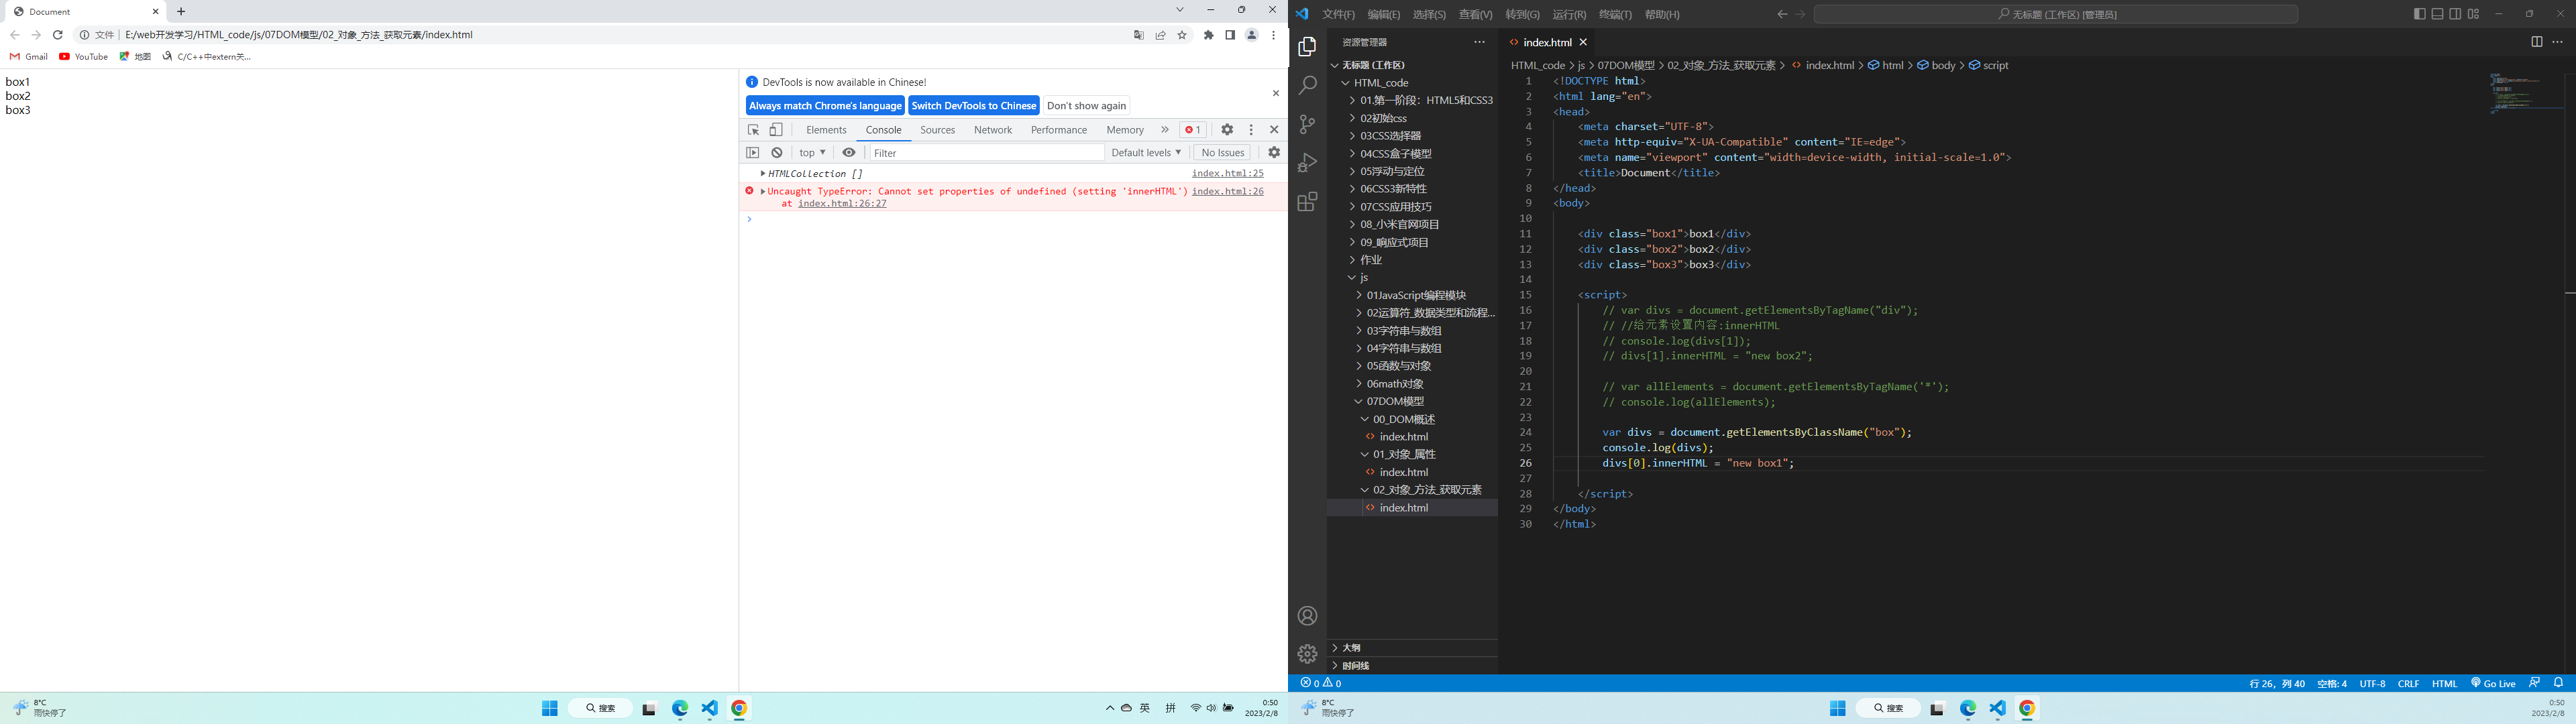Open the Chrome extensions puzzle icon
2576x724 pixels.
[1208, 35]
